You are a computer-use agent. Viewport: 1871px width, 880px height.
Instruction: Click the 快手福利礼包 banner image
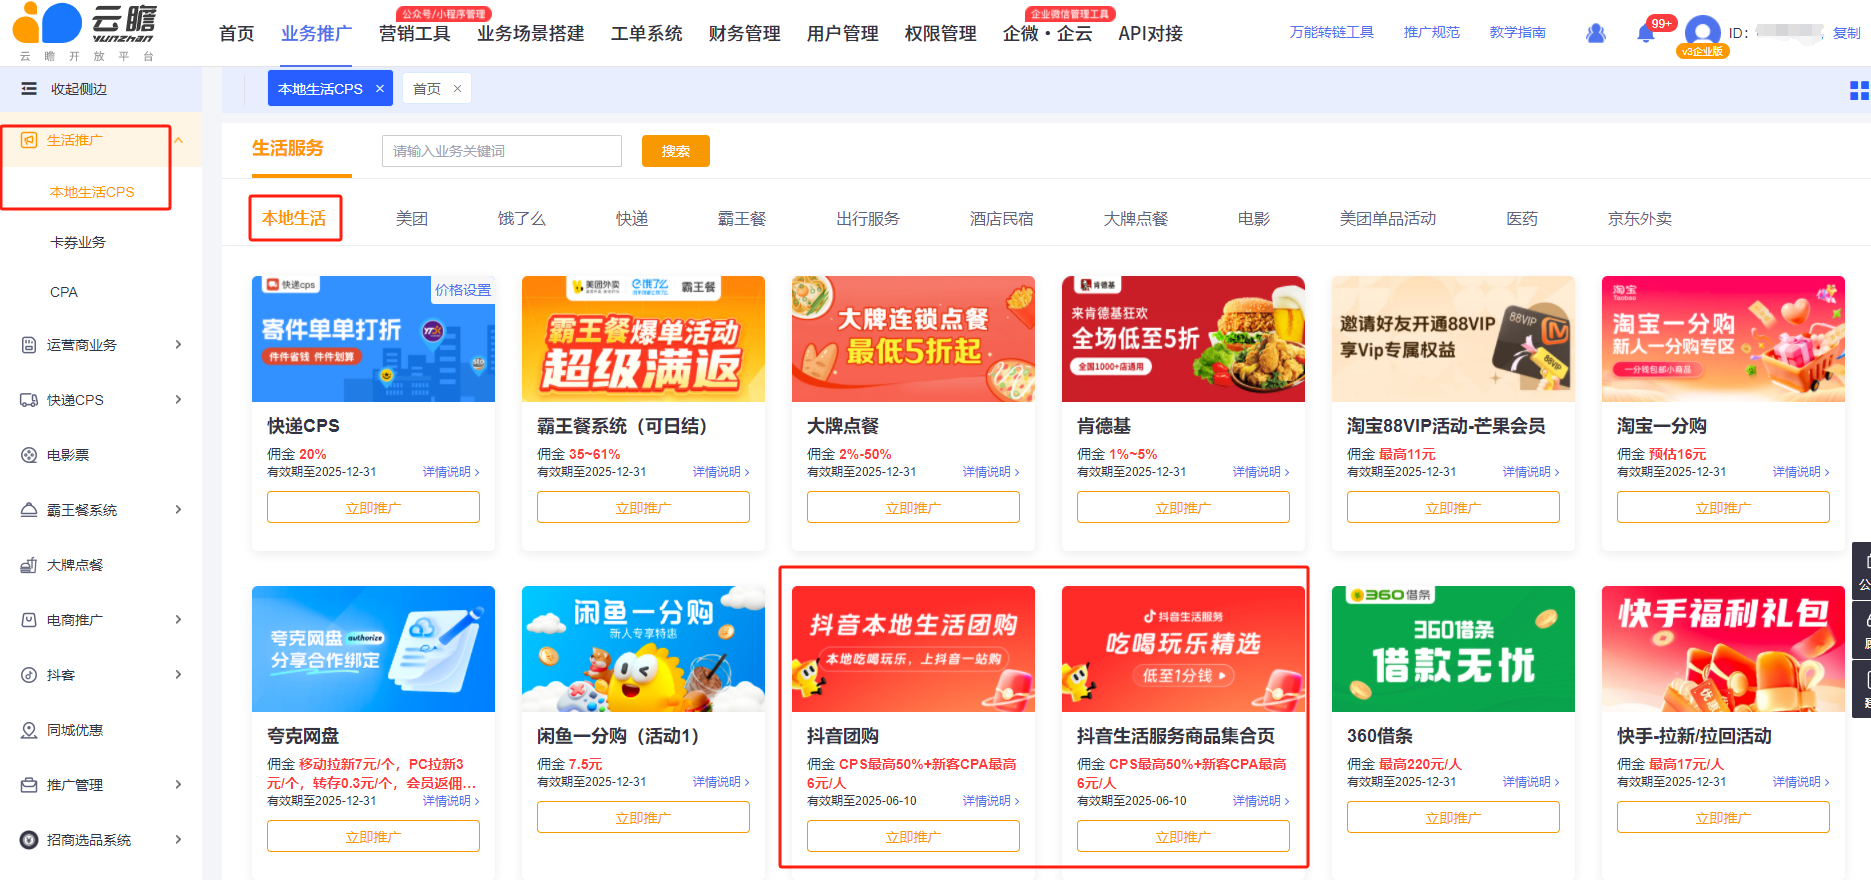(x=1723, y=649)
